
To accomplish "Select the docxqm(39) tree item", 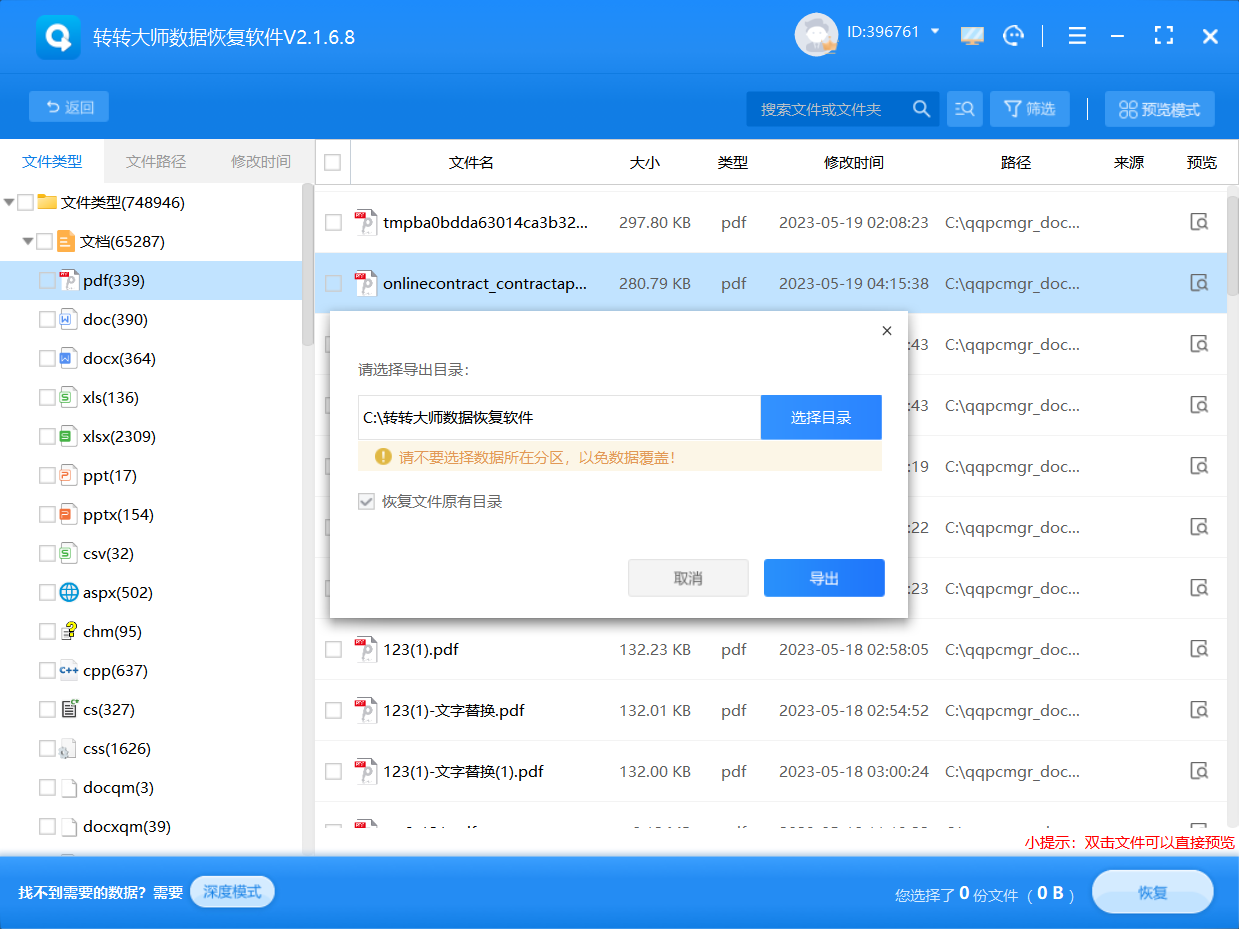I will click(126, 827).
